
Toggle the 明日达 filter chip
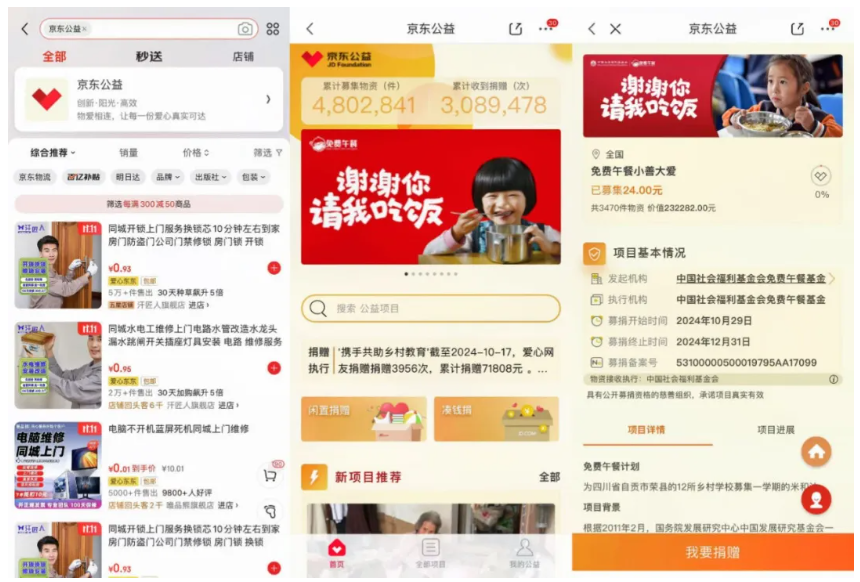[128, 177]
